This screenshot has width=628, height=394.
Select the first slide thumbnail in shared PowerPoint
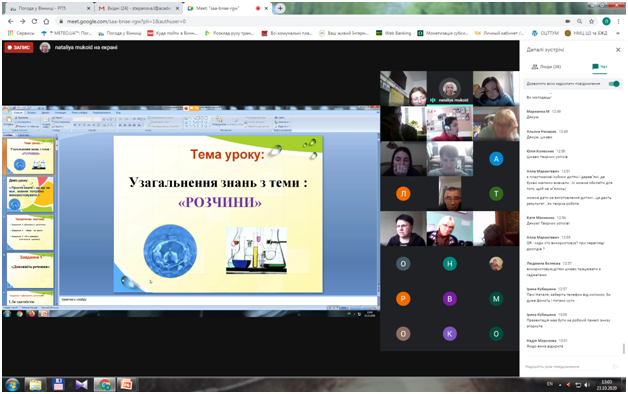(30, 156)
